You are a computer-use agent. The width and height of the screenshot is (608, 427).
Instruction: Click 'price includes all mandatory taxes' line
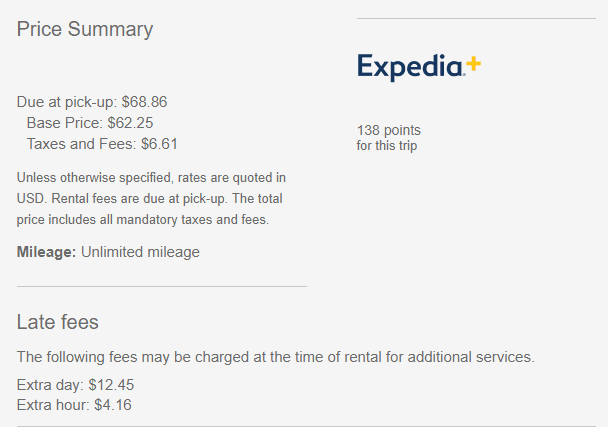coord(143,220)
